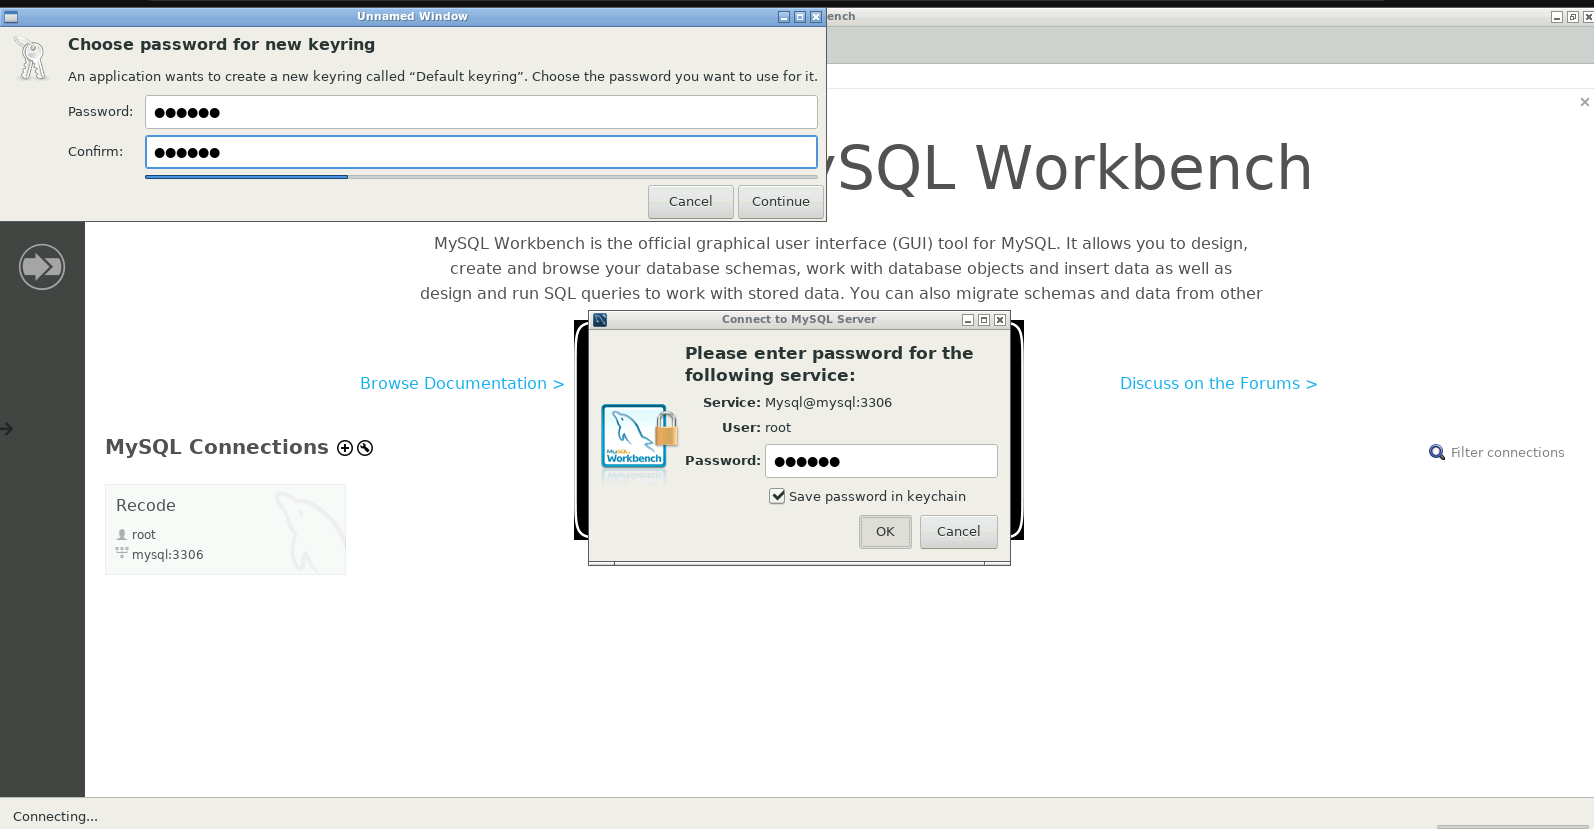Click the MySQL Connections heading
The height and width of the screenshot is (829, 1594).
(217, 447)
